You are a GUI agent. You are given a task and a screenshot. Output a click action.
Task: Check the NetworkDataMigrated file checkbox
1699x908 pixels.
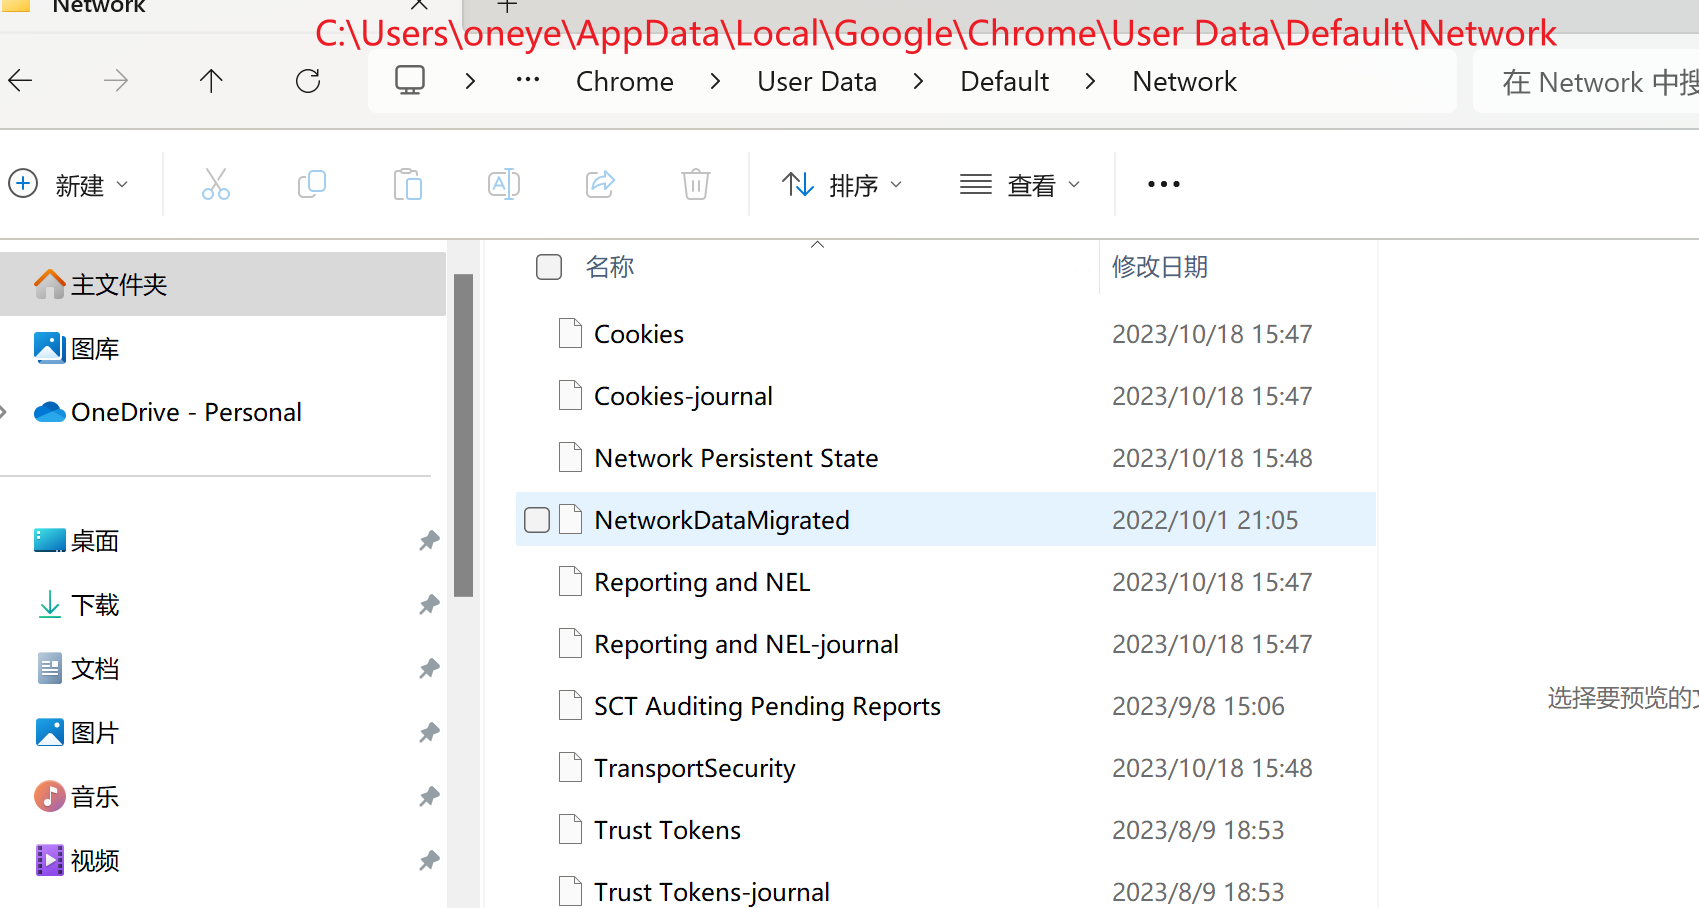tap(537, 520)
